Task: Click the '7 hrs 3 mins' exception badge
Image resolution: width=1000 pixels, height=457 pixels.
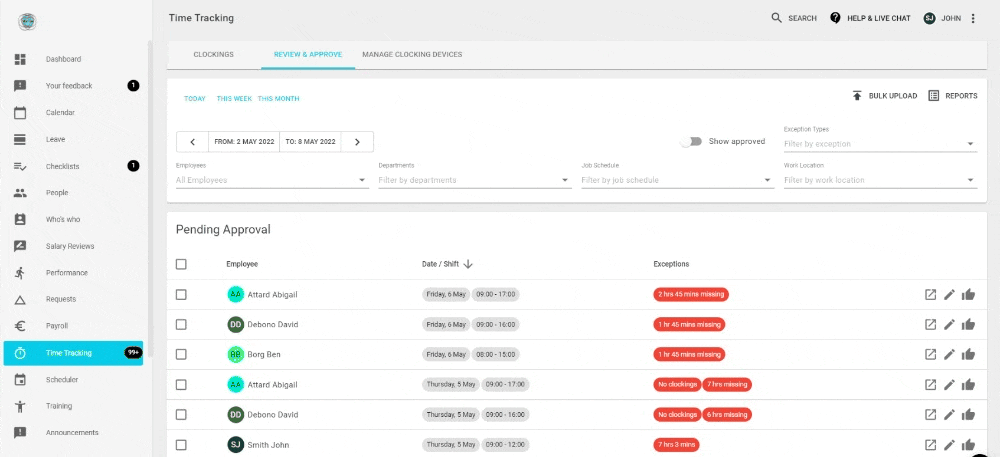Action: (x=676, y=445)
